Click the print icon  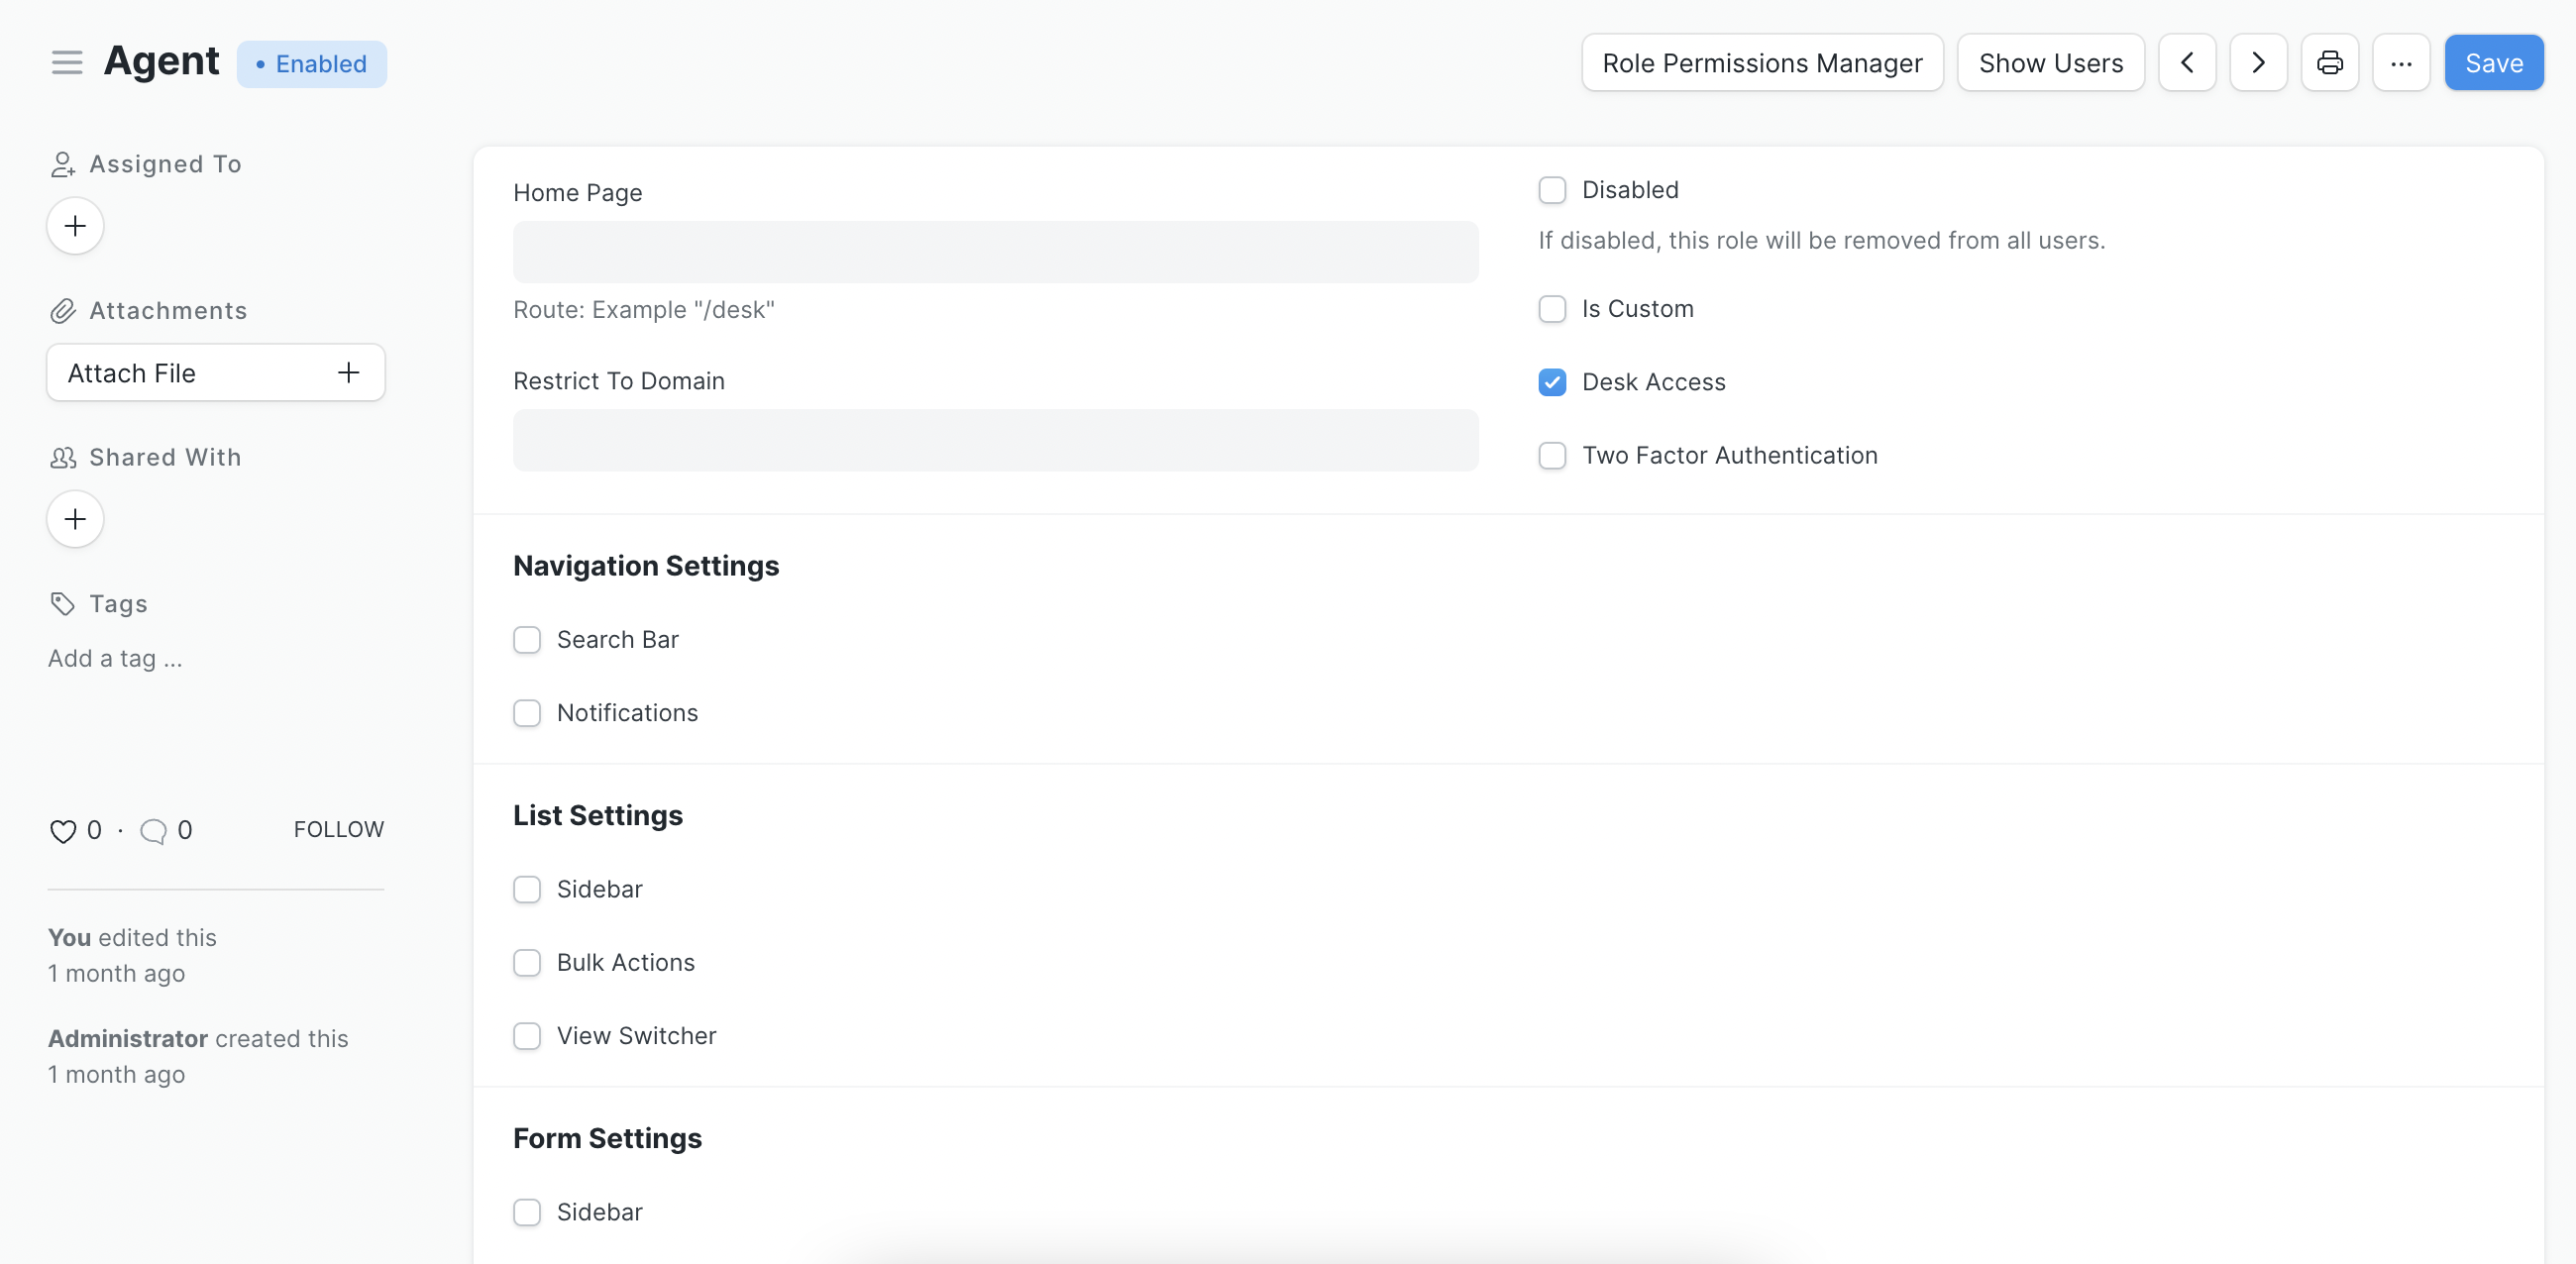[2330, 62]
